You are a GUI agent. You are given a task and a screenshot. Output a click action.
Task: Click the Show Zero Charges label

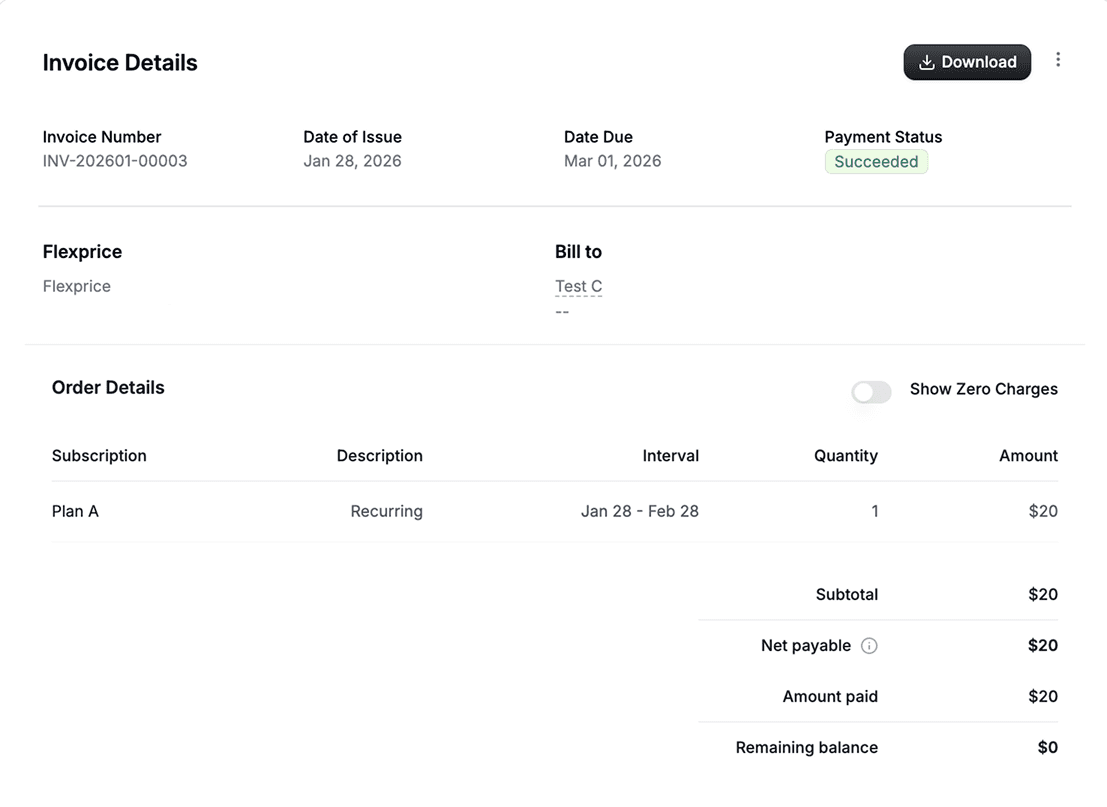click(x=983, y=389)
